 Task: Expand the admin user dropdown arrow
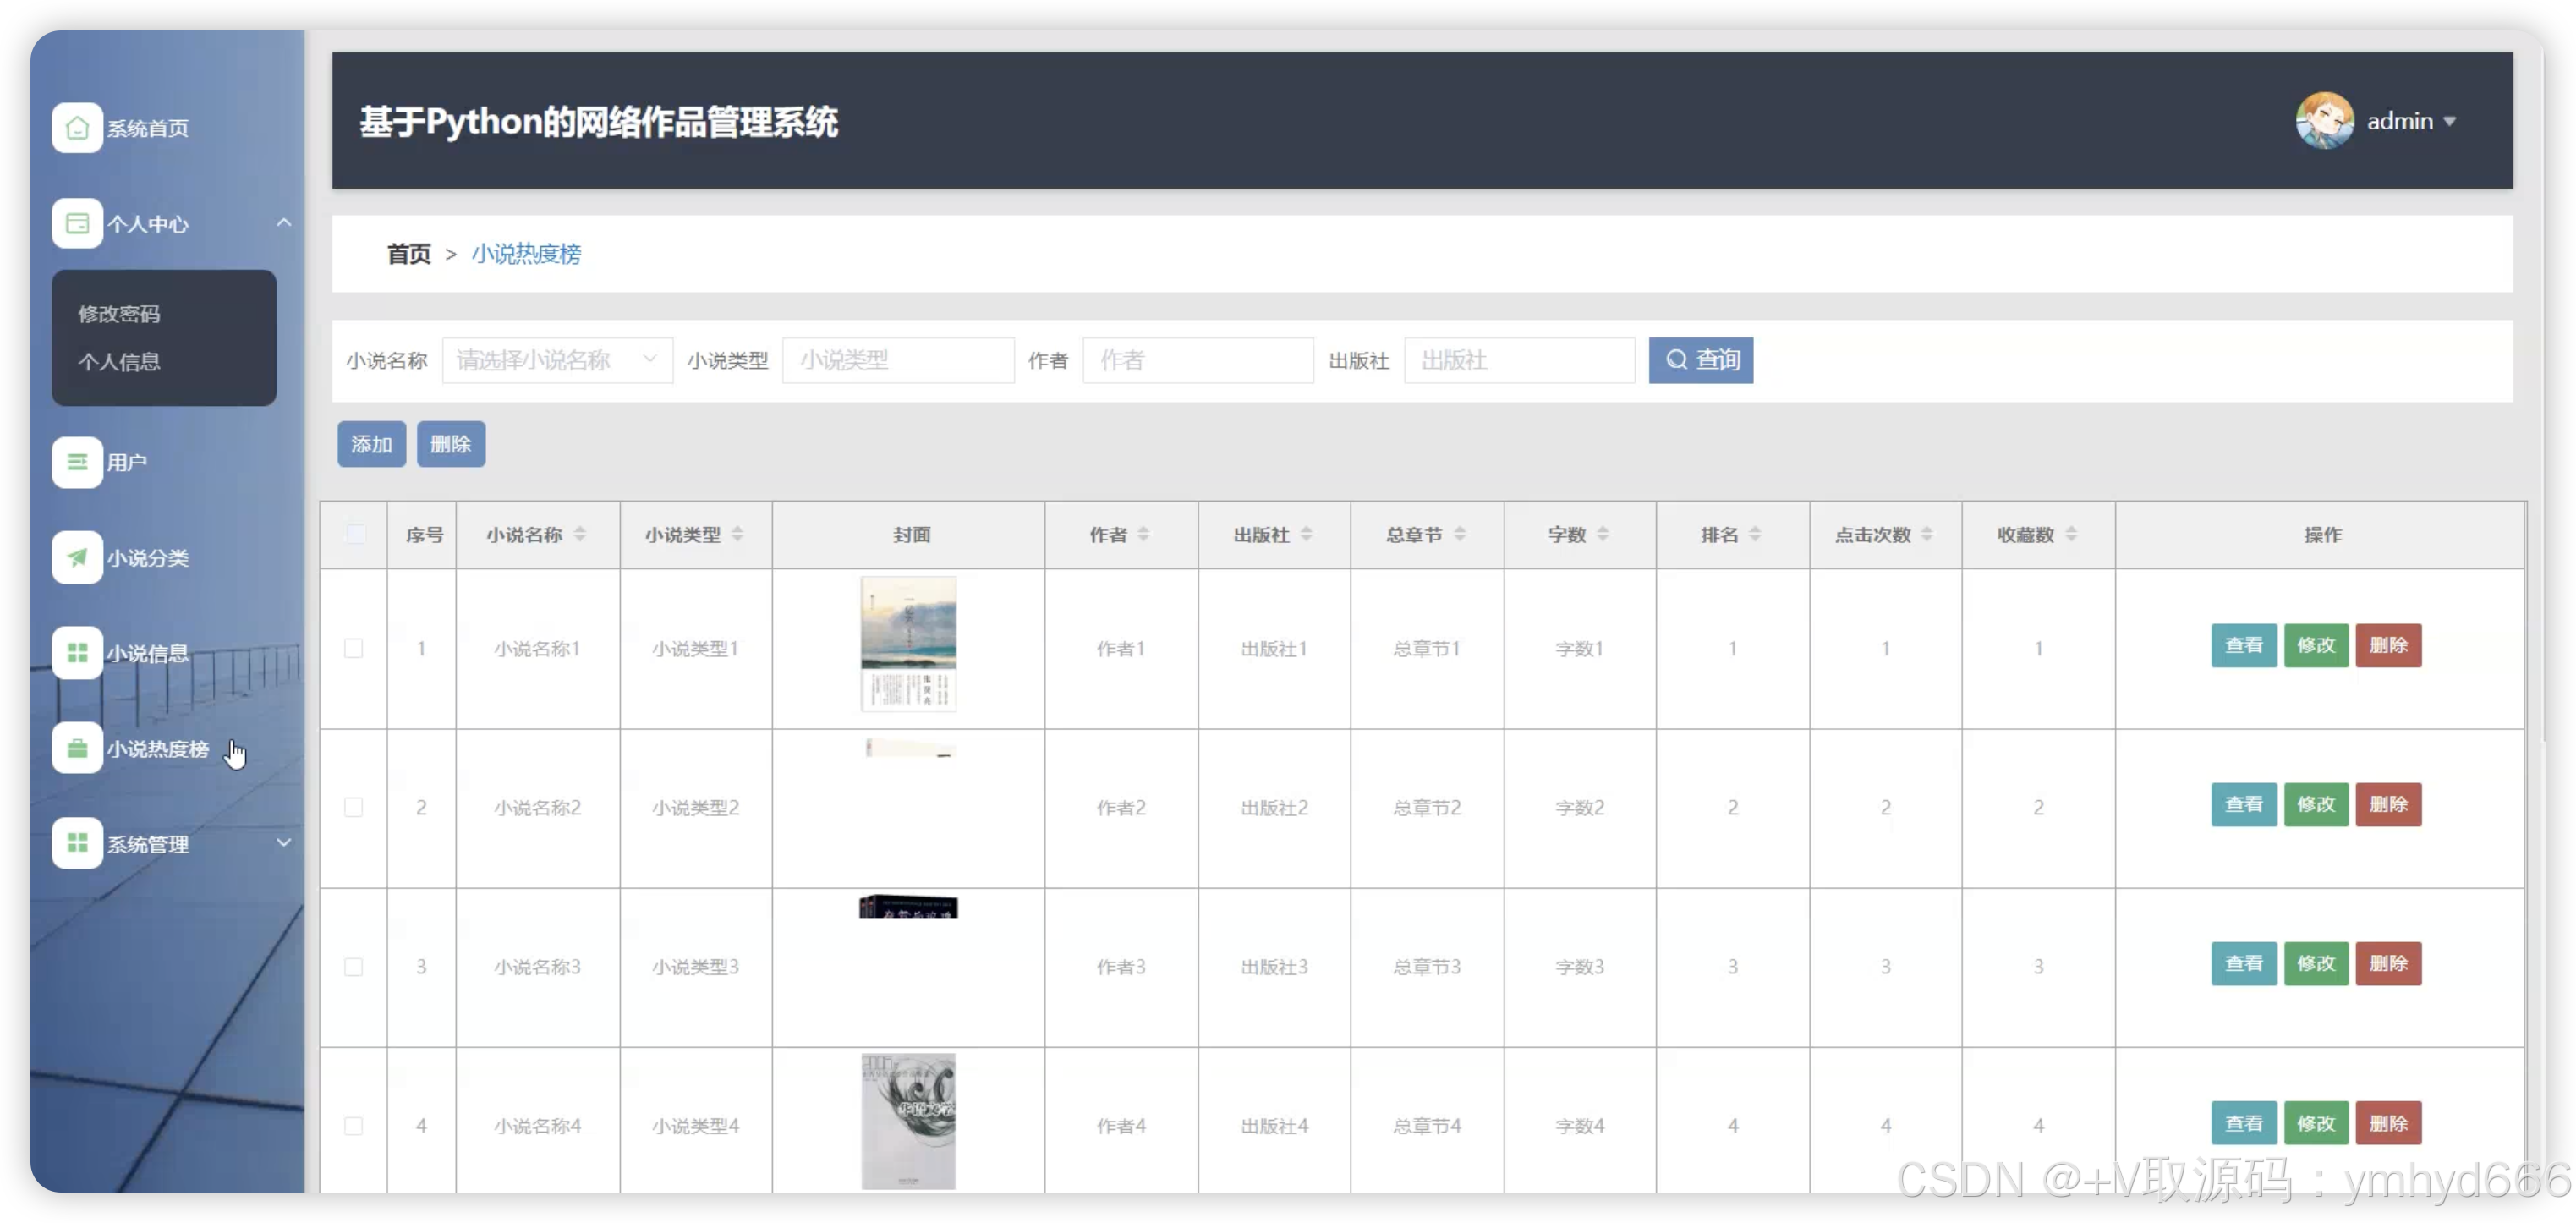2450,122
